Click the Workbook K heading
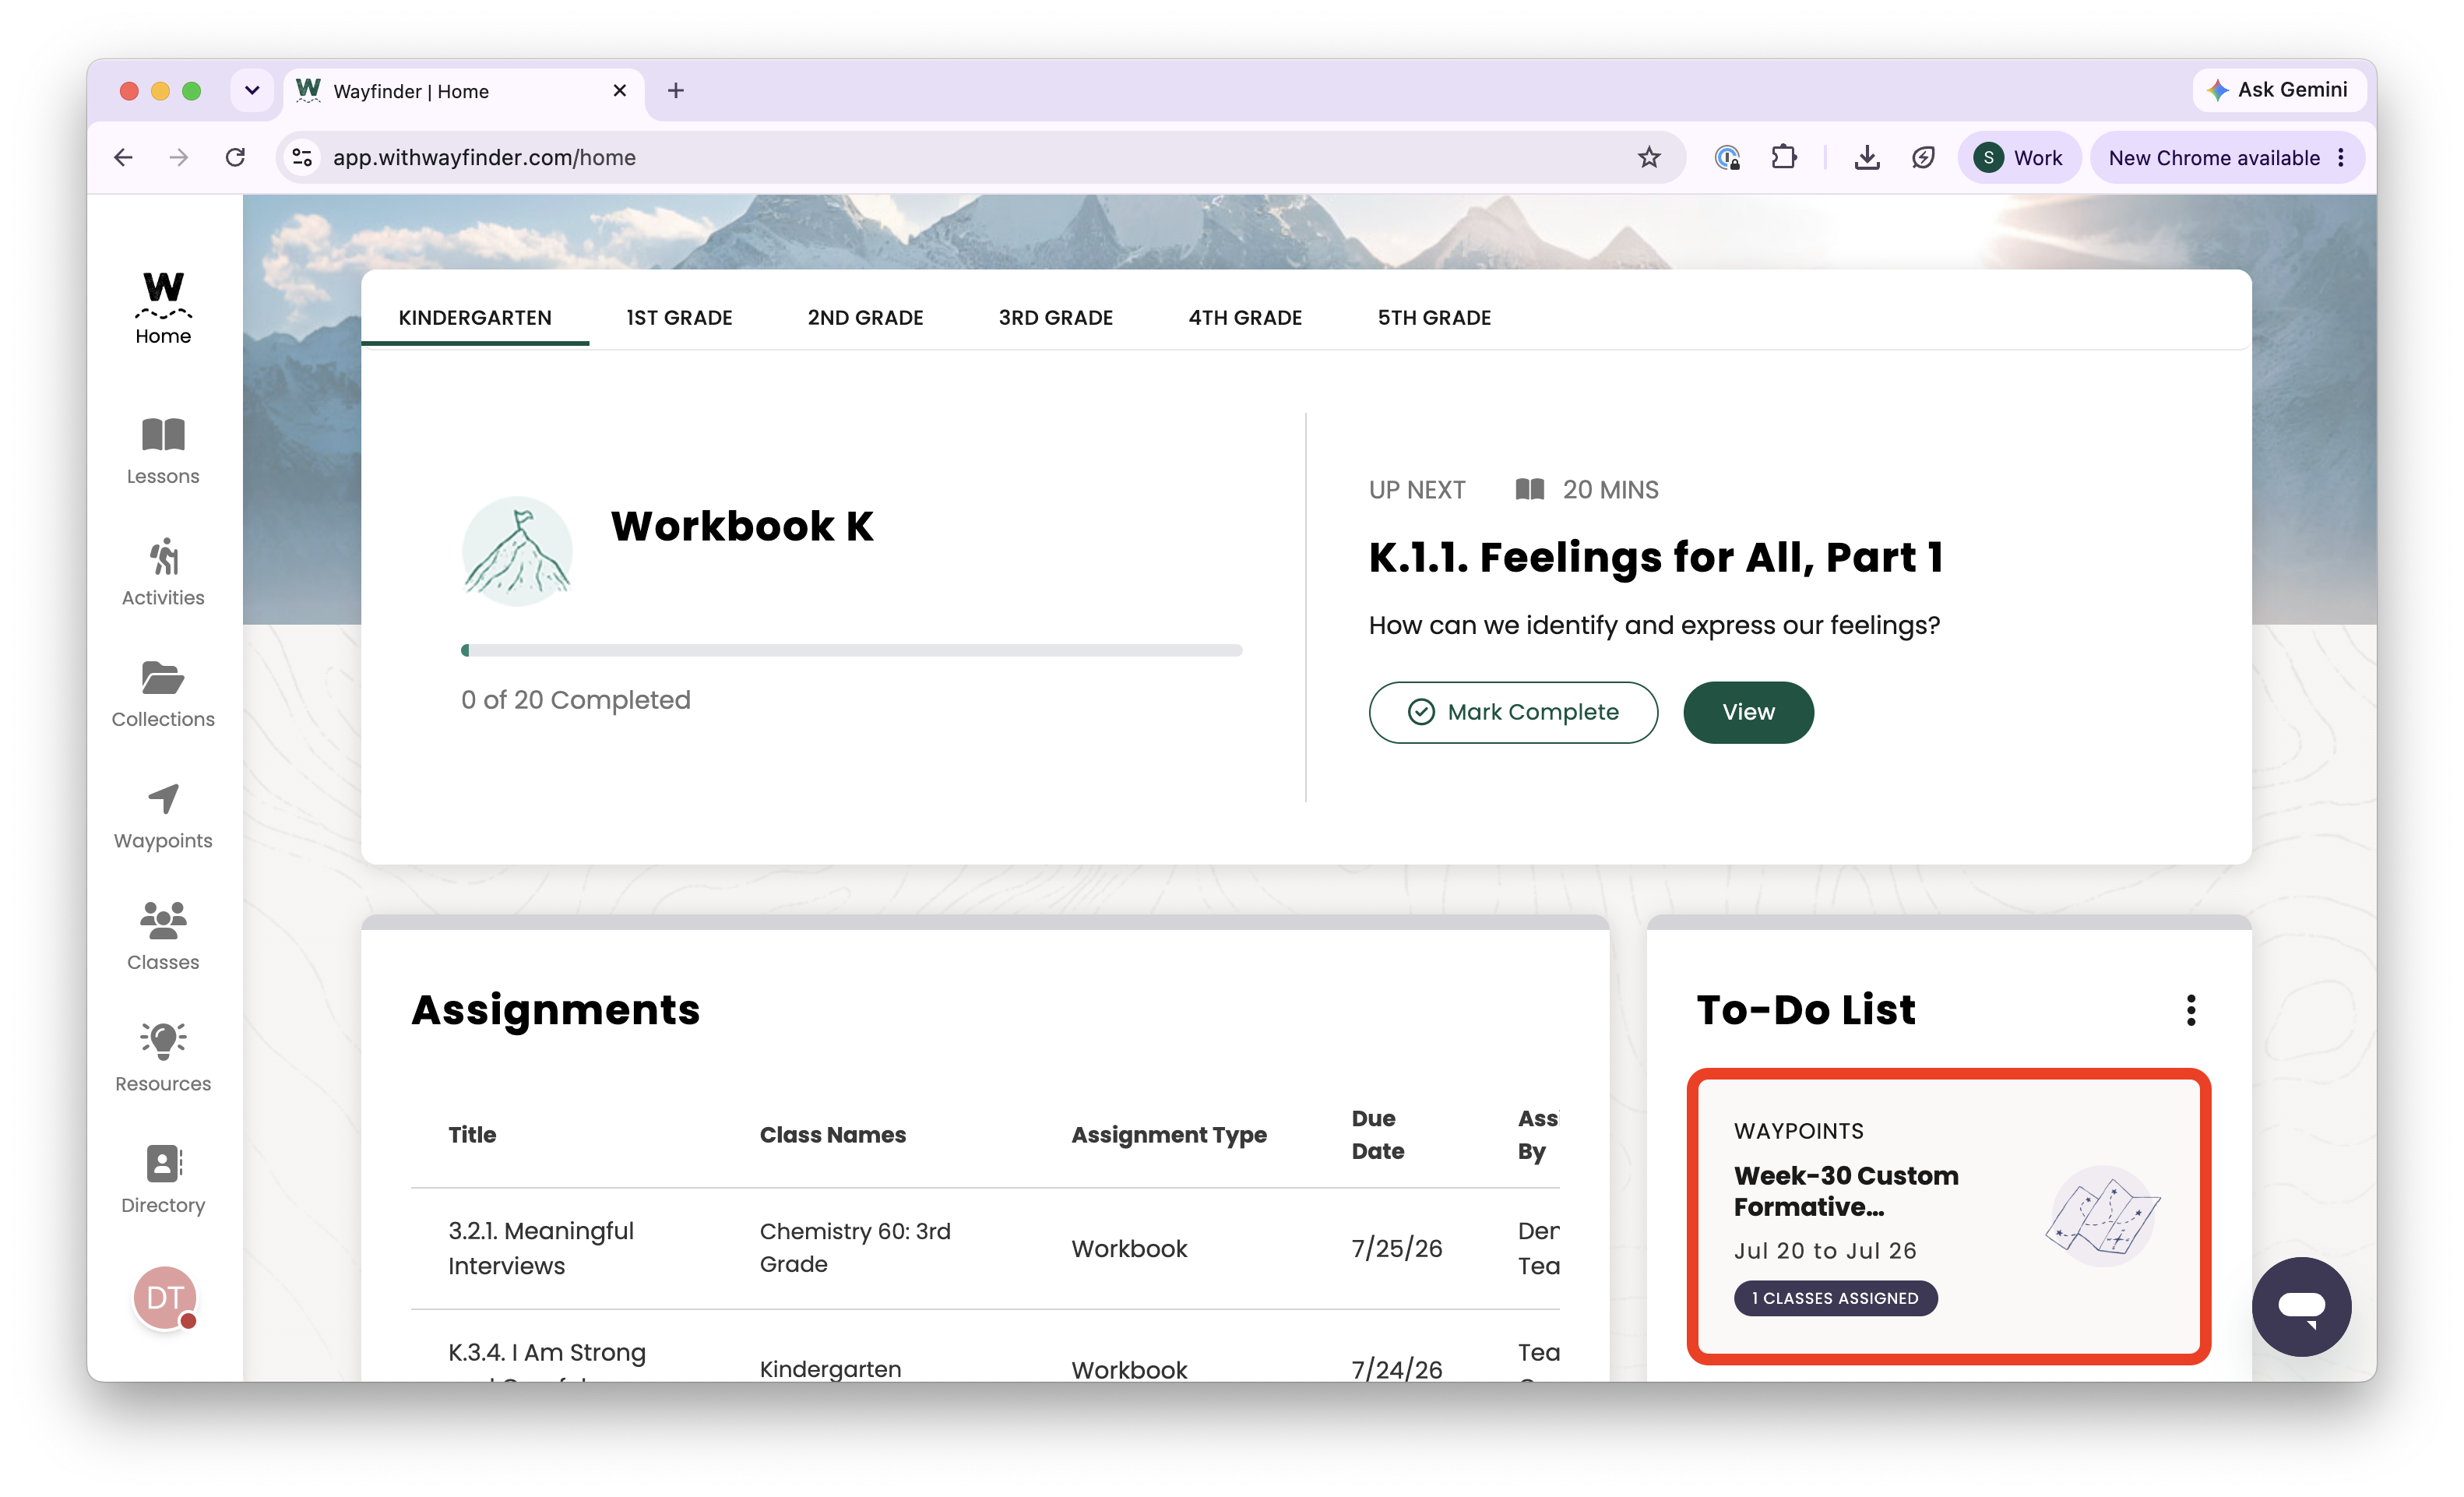This screenshot has width=2464, height=1497. (x=742, y=526)
